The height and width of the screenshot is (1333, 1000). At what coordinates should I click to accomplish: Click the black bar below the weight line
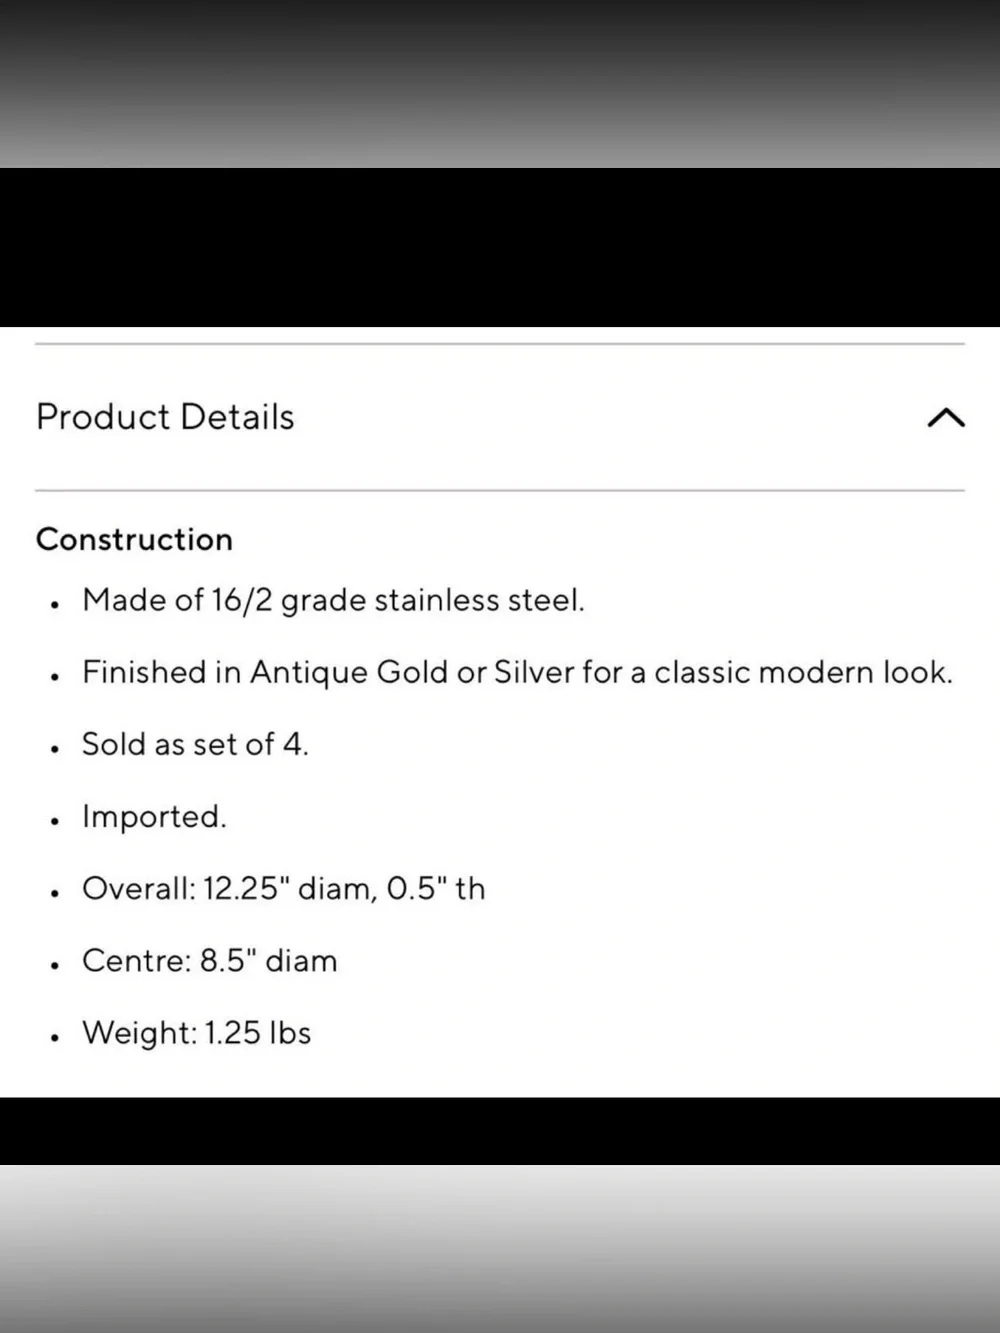point(500,1131)
